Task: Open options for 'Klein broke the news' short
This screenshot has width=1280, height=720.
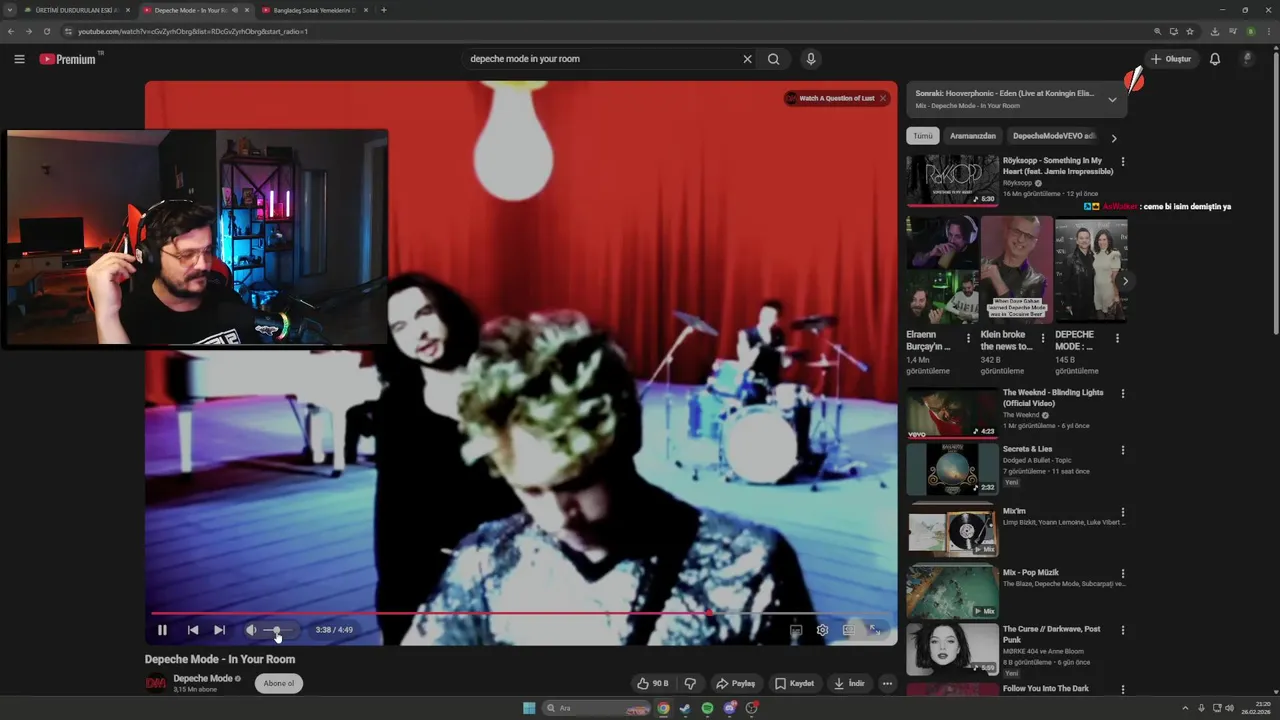Action: pos(1043,338)
